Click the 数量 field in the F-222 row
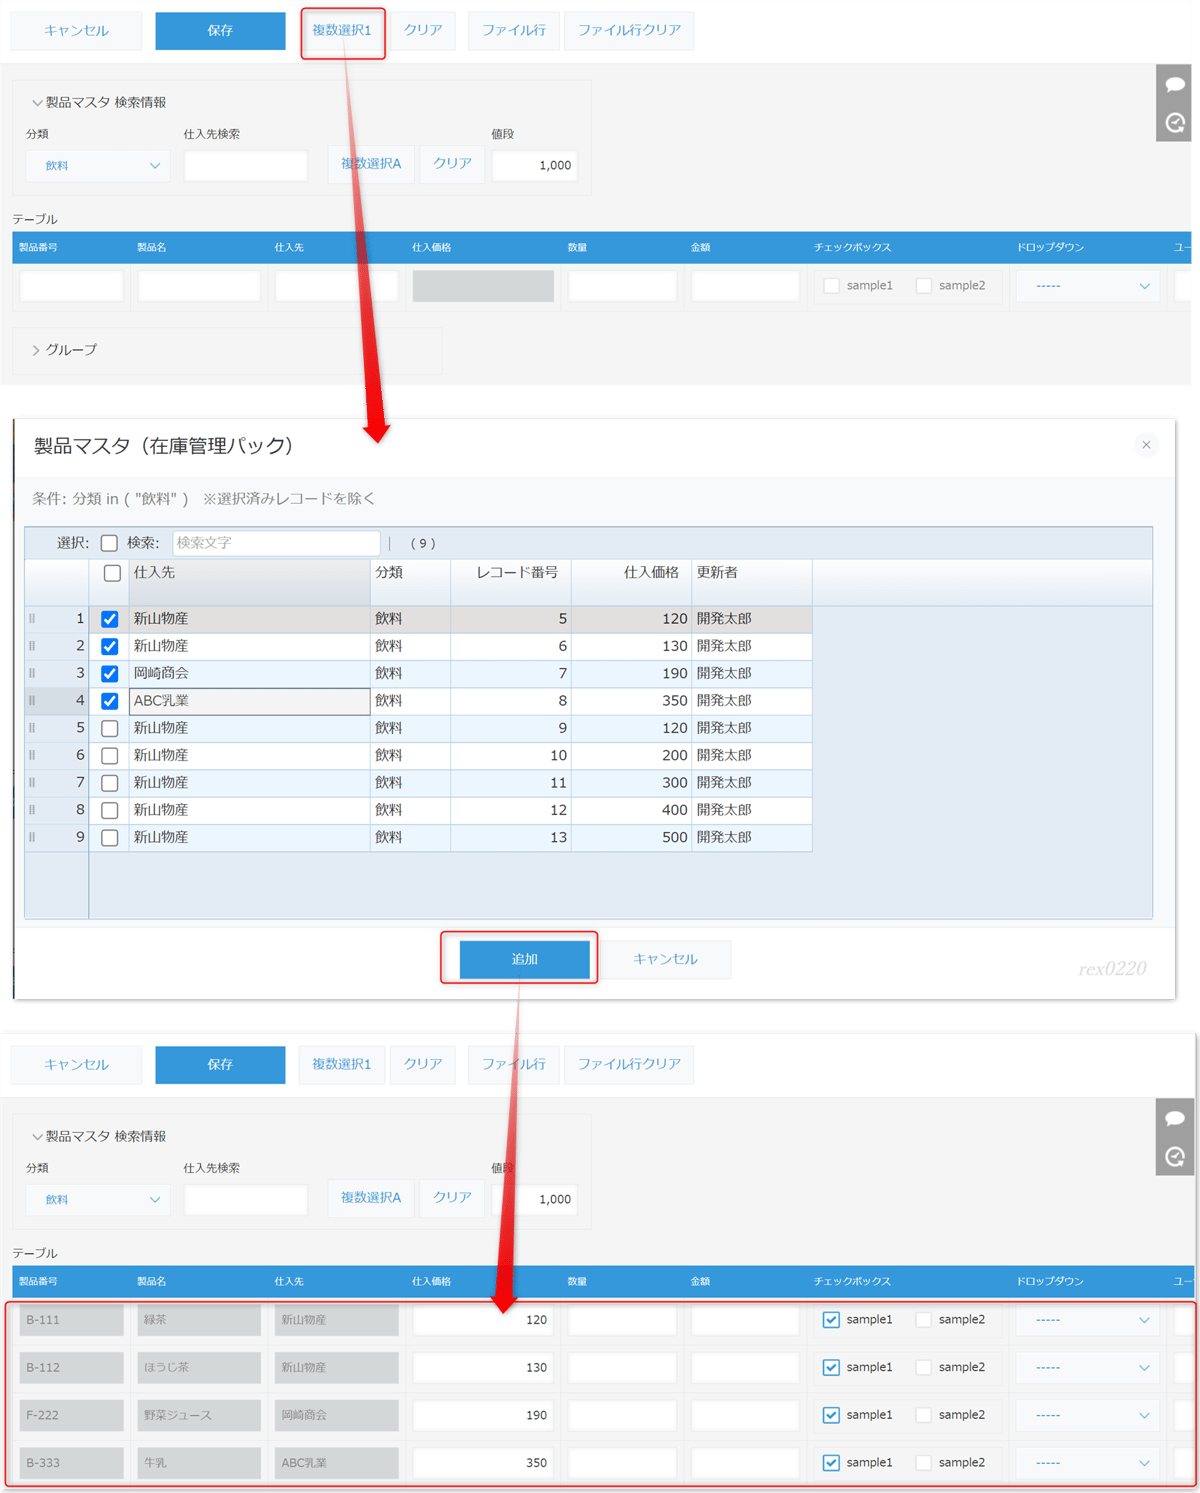The height and width of the screenshot is (1493, 1200). 622,1415
